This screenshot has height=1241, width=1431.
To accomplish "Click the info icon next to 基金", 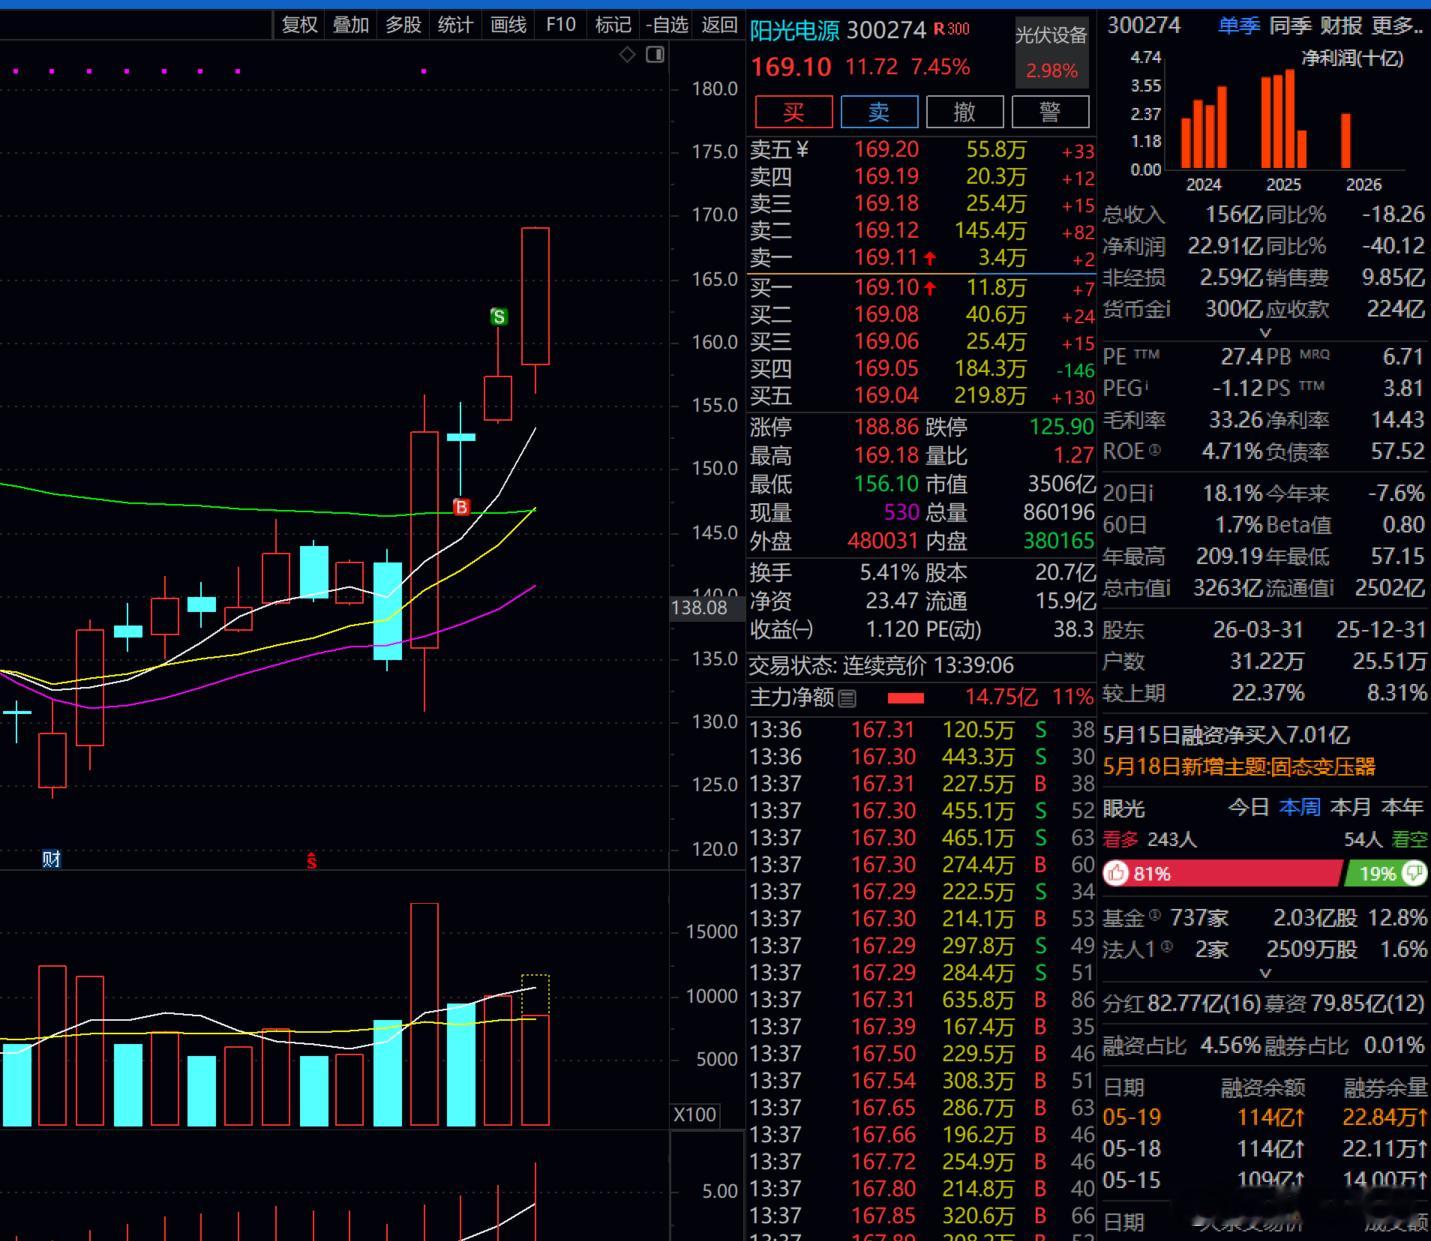I will 1155,915.
